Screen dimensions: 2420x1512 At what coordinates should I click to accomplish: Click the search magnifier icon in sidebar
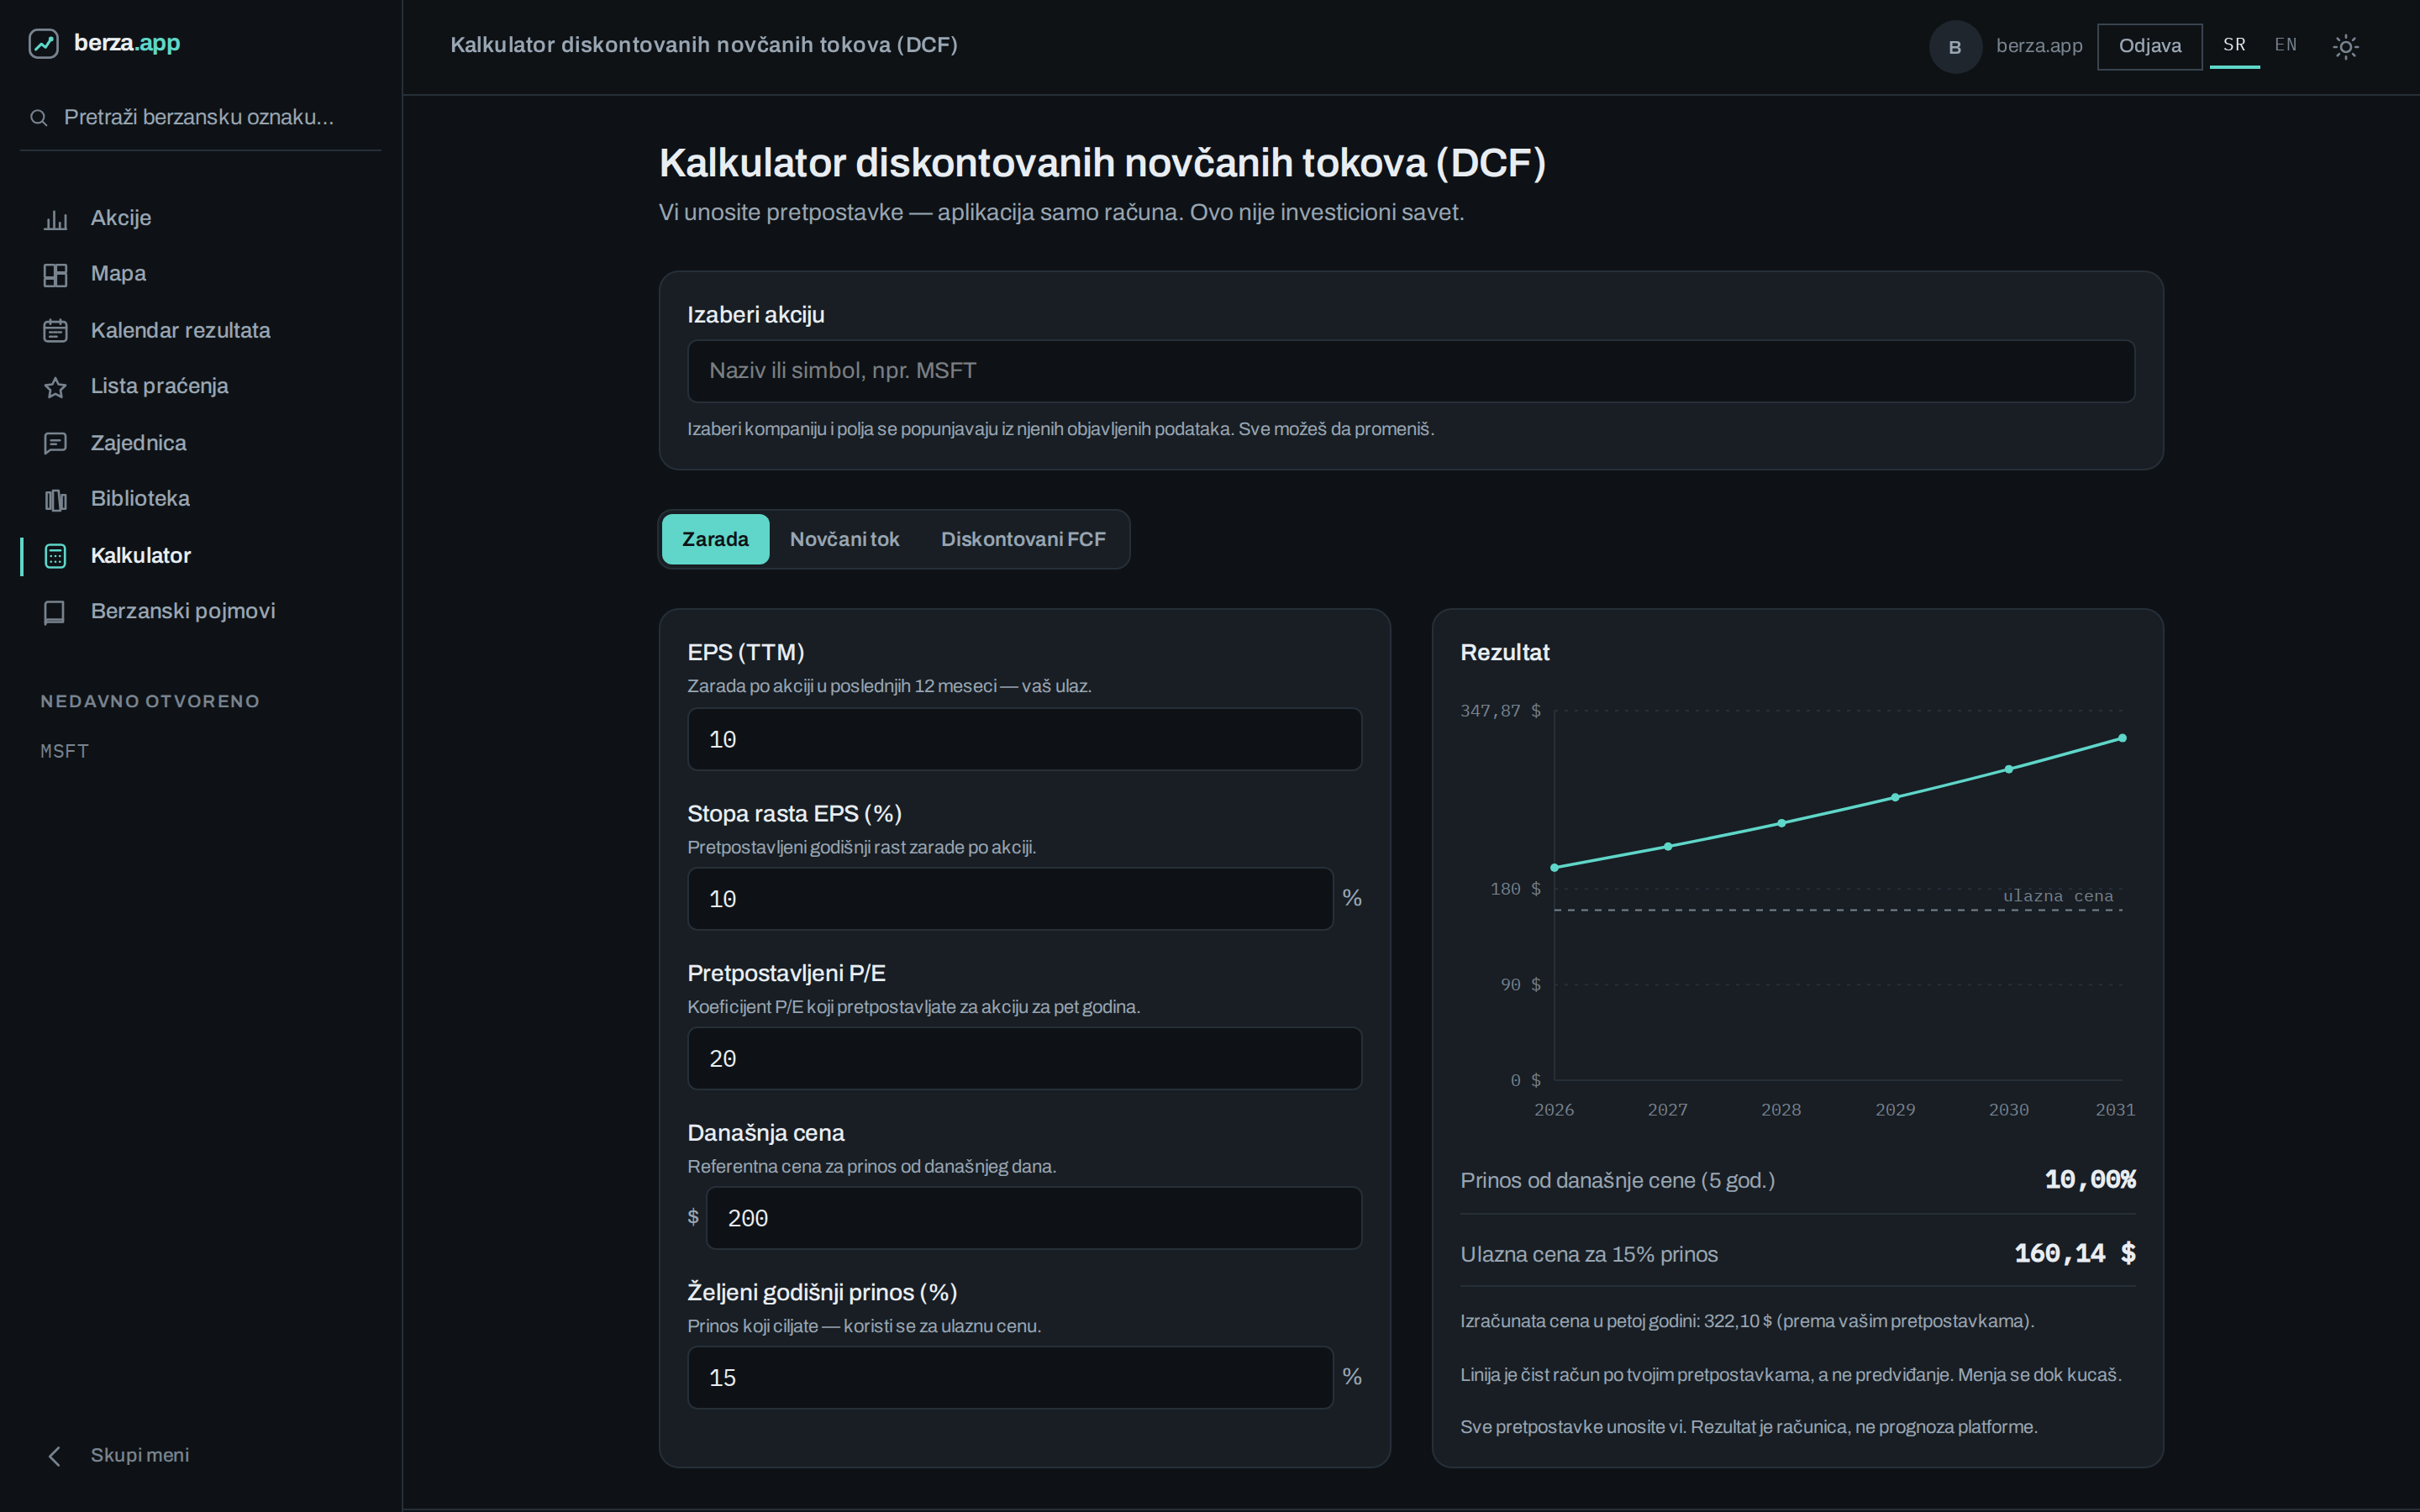(x=39, y=118)
